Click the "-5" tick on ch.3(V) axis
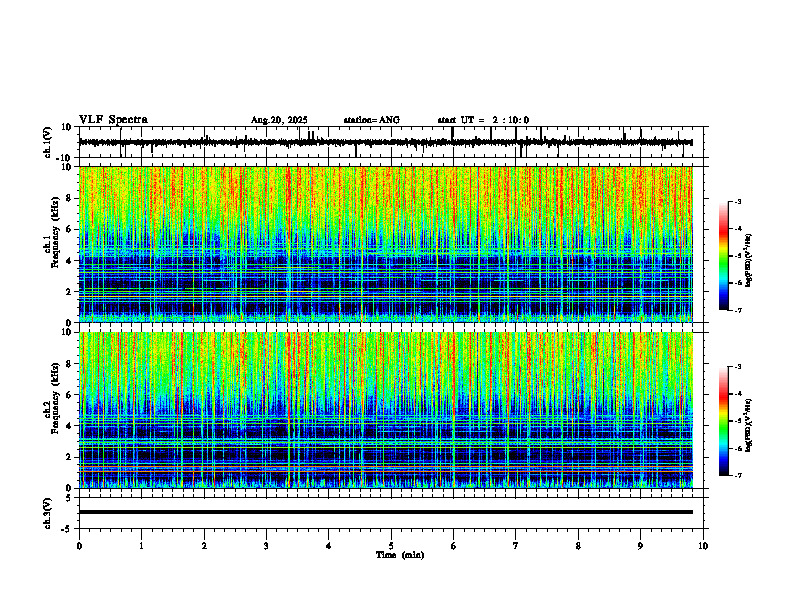The image size is (792, 612). (x=68, y=529)
